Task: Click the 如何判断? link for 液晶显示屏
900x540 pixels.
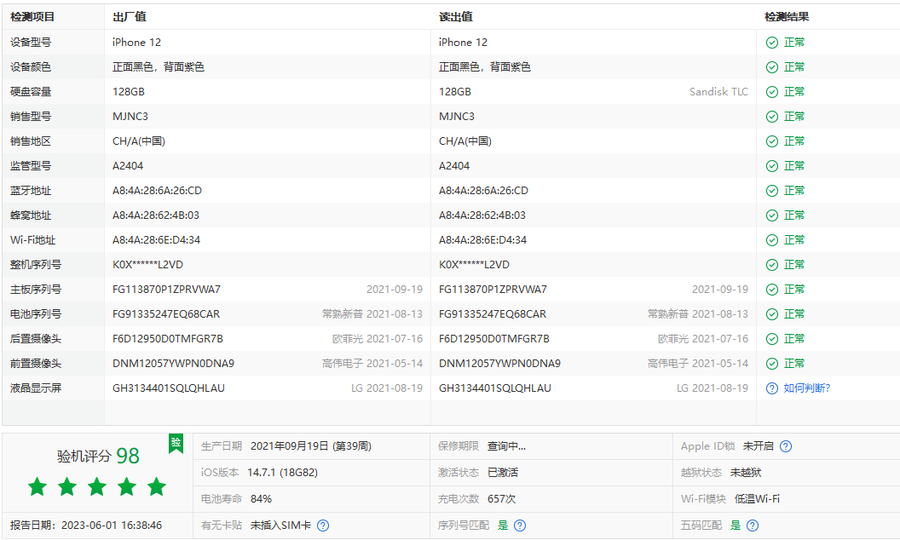Action: coord(807,388)
